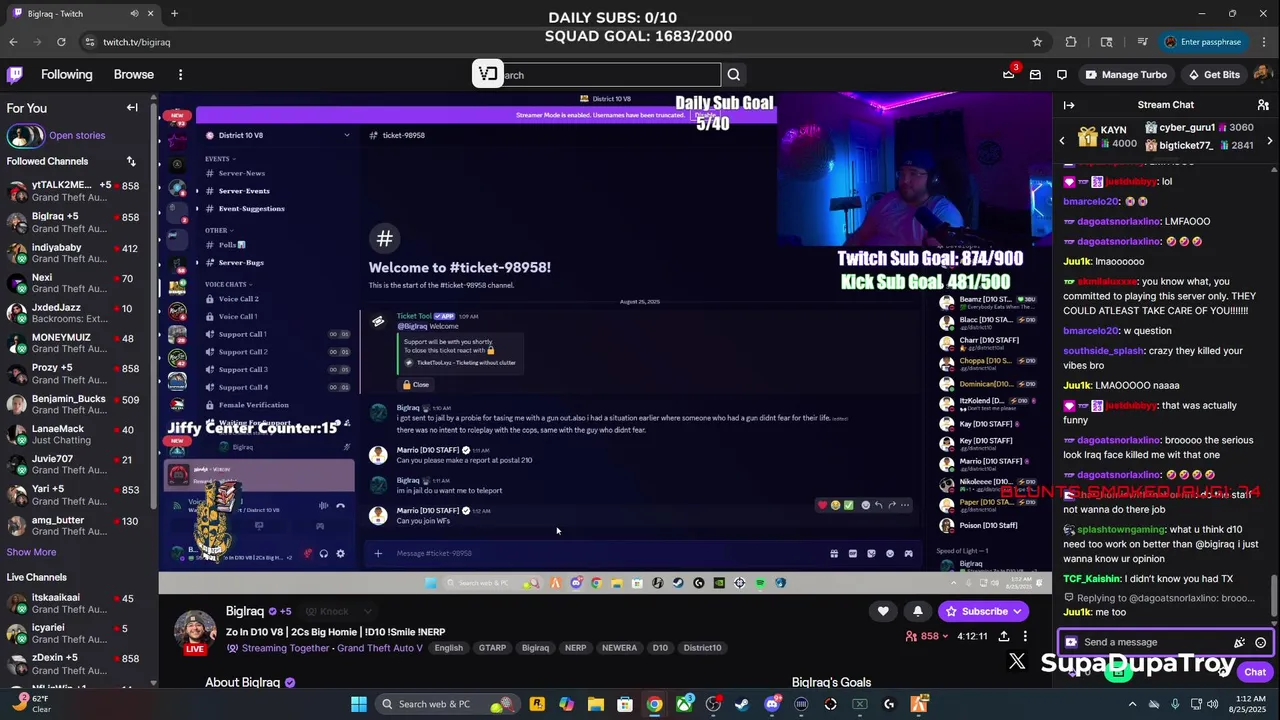Open the Whispers chat bubble icon
The height and width of the screenshot is (720, 1280).
click(x=1062, y=75)
